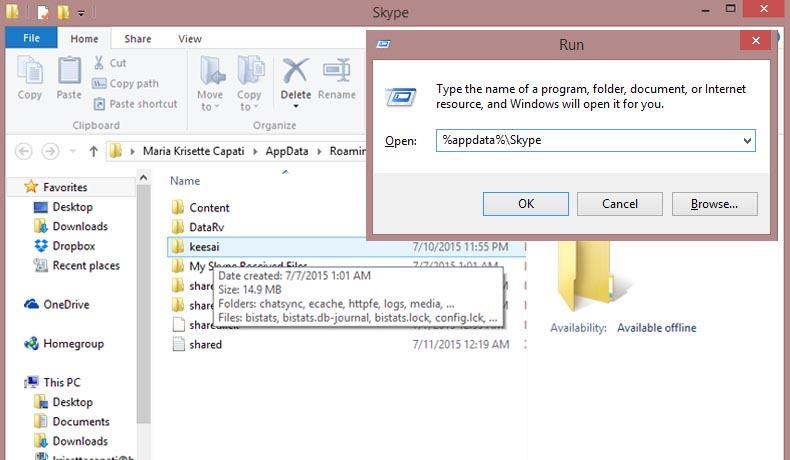The width and height of the screenshot is (790, 460).
Task: Click Maria Krisette Capati in address bar
Action: click(x=193, y=151)
